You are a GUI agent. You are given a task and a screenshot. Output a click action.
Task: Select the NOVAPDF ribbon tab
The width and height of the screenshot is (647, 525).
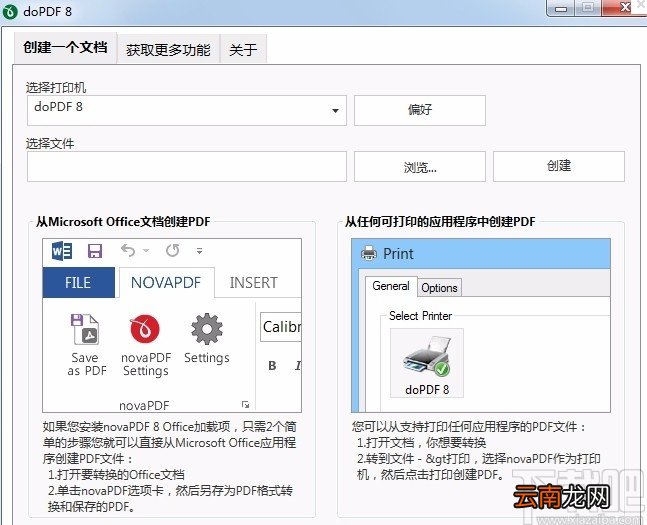click(x=166, y=283)
